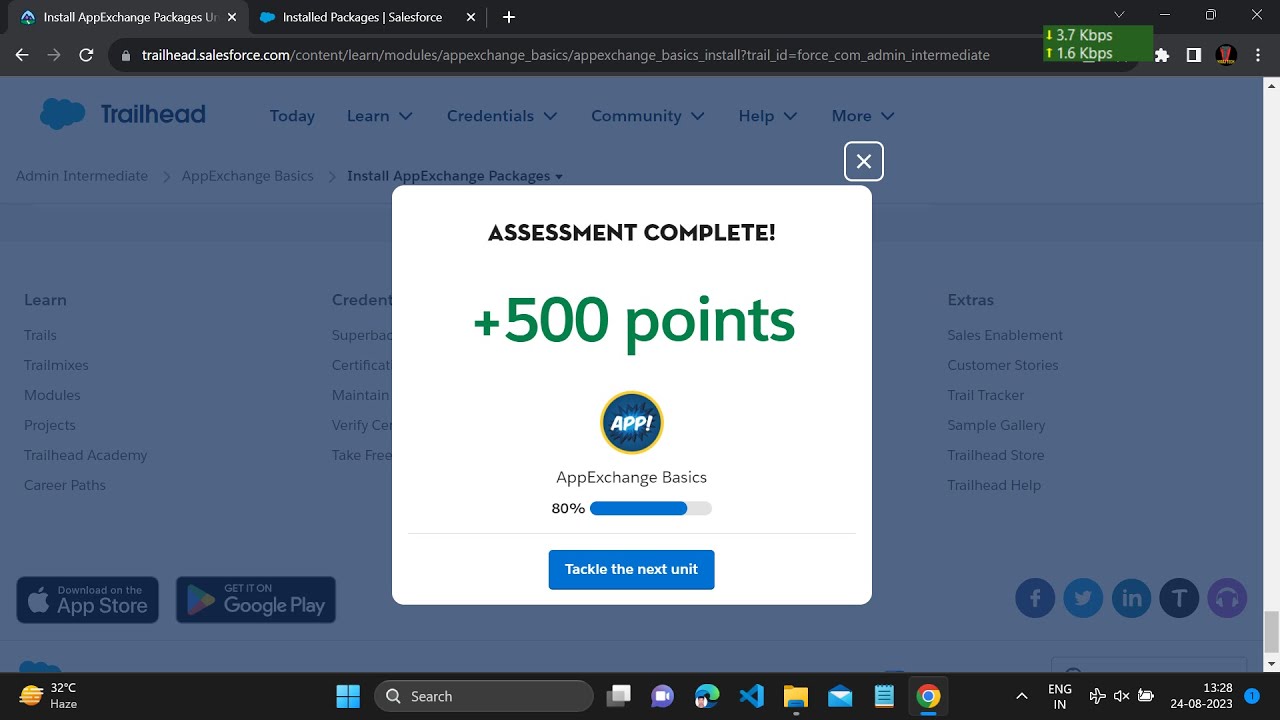
Task: Open the tab search chevron
Action: point(1119,15)
